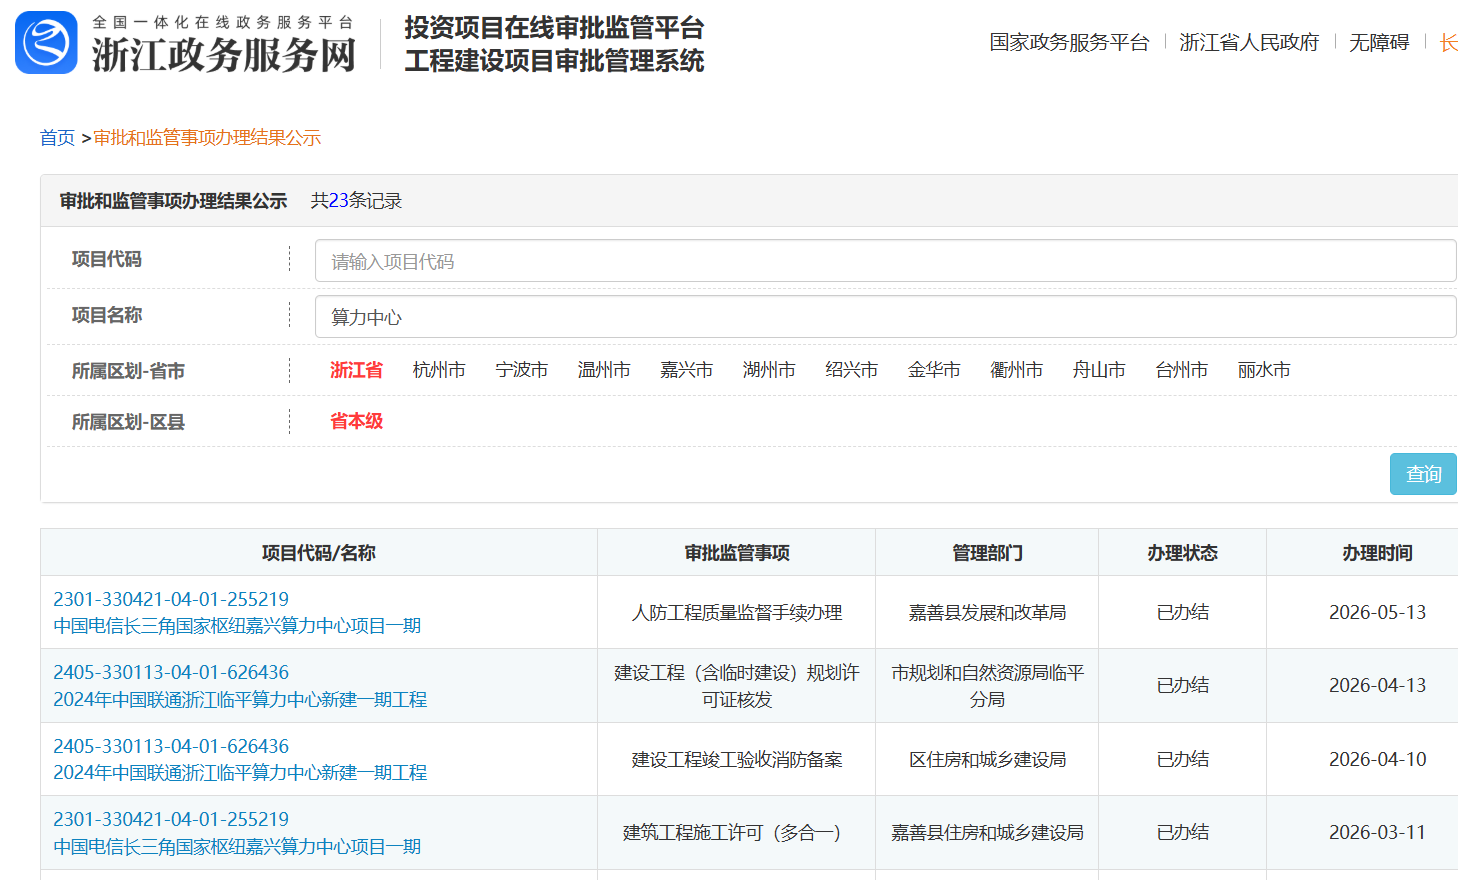Select 湖州市 region filter
The height and width of the screenshot is (880, 1458).
pos(769,370)
